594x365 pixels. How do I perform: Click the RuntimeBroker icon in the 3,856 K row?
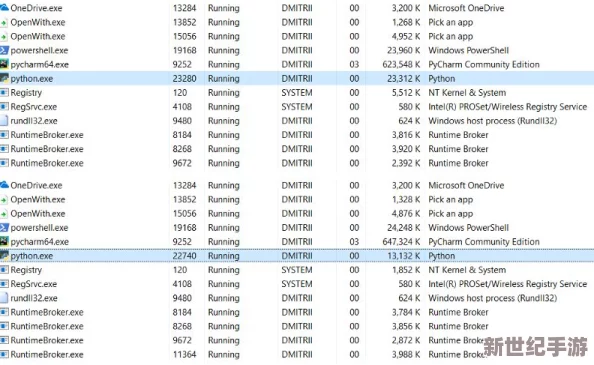pos(4,326)
